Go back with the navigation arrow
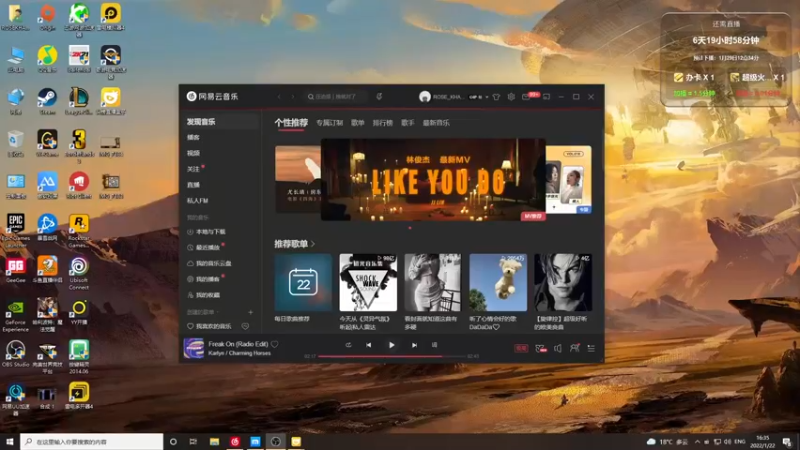 pos(279,96)
